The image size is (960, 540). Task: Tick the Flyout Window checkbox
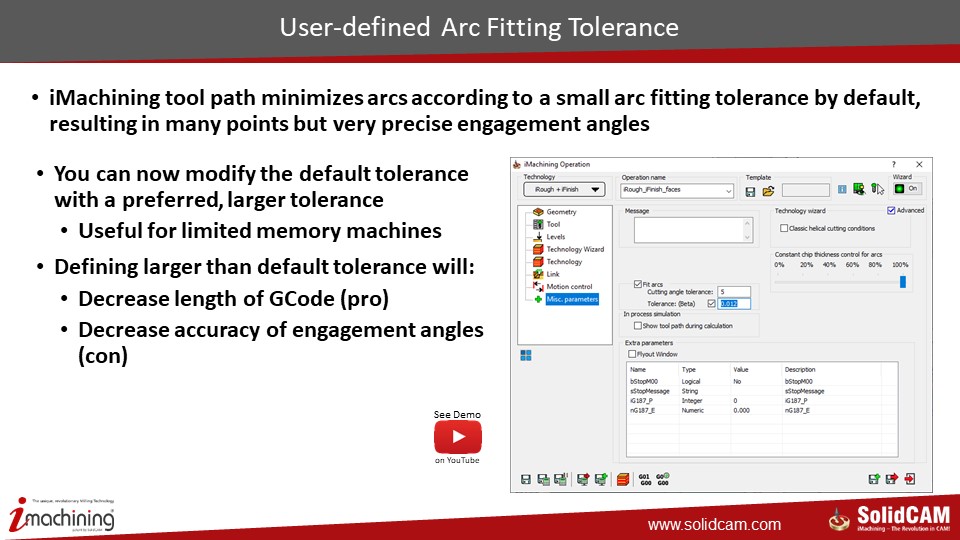tap(631, 353)
